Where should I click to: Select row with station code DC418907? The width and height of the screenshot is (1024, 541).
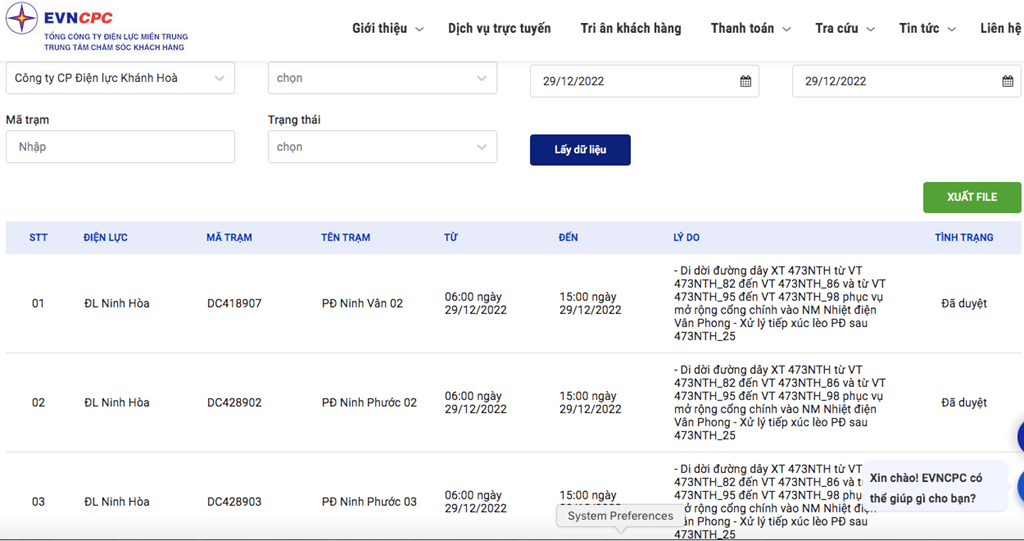[234, 303]
